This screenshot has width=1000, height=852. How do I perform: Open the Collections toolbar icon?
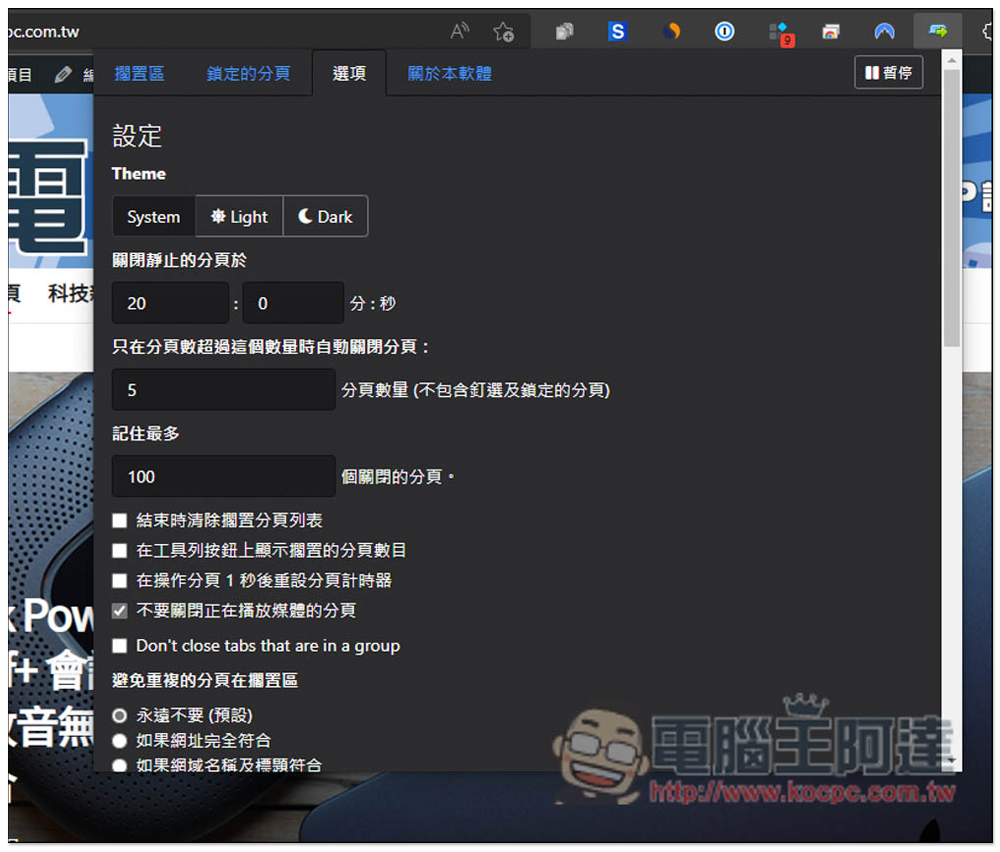click(564, 31)
